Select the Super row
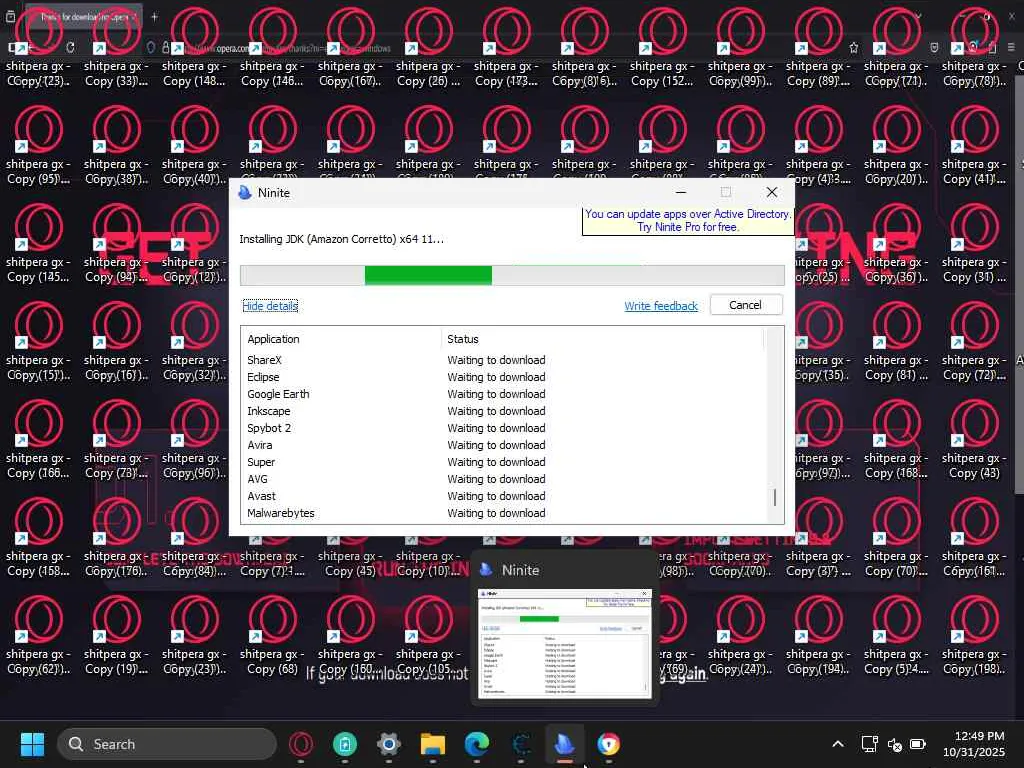This screenshot has width=1024, height=768. (503, 462)
